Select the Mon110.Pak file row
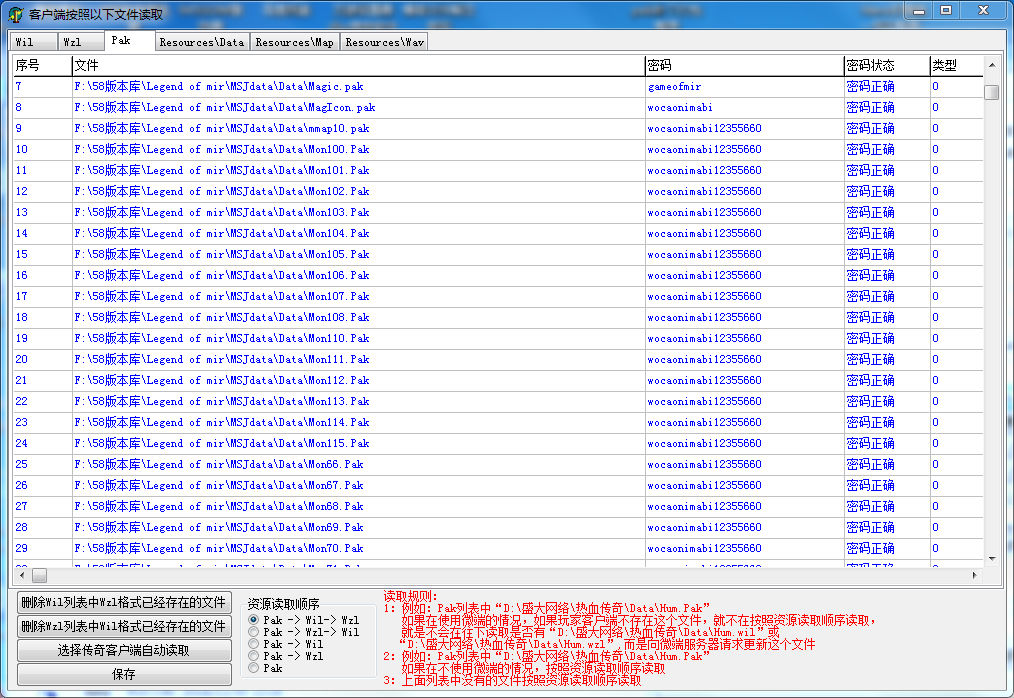The height and width of the screenshot is (698, 1014). (498, 338)
